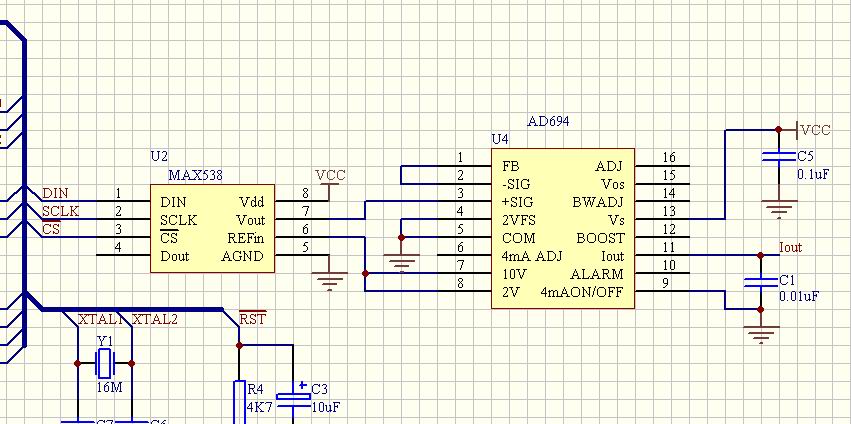
Task: Click the BOOST pin name on AD694
Action: (x=600, y=238)
